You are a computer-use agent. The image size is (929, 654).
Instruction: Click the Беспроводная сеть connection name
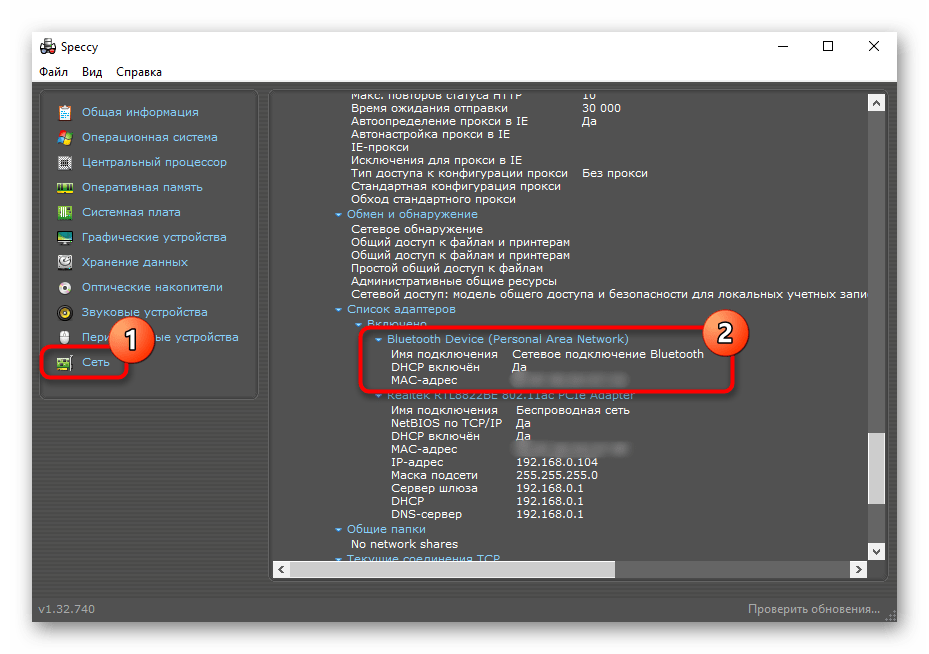[x=572, y=410]
